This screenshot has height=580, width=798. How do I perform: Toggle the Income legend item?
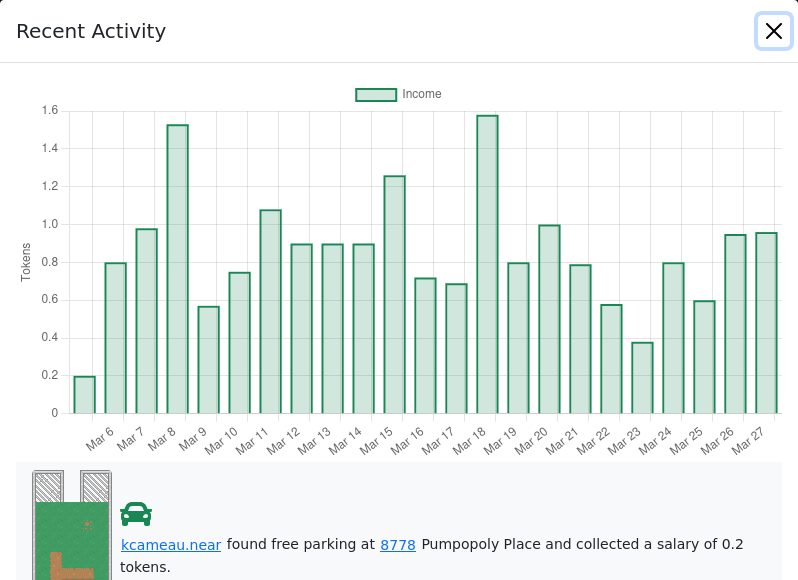[398, 95]
